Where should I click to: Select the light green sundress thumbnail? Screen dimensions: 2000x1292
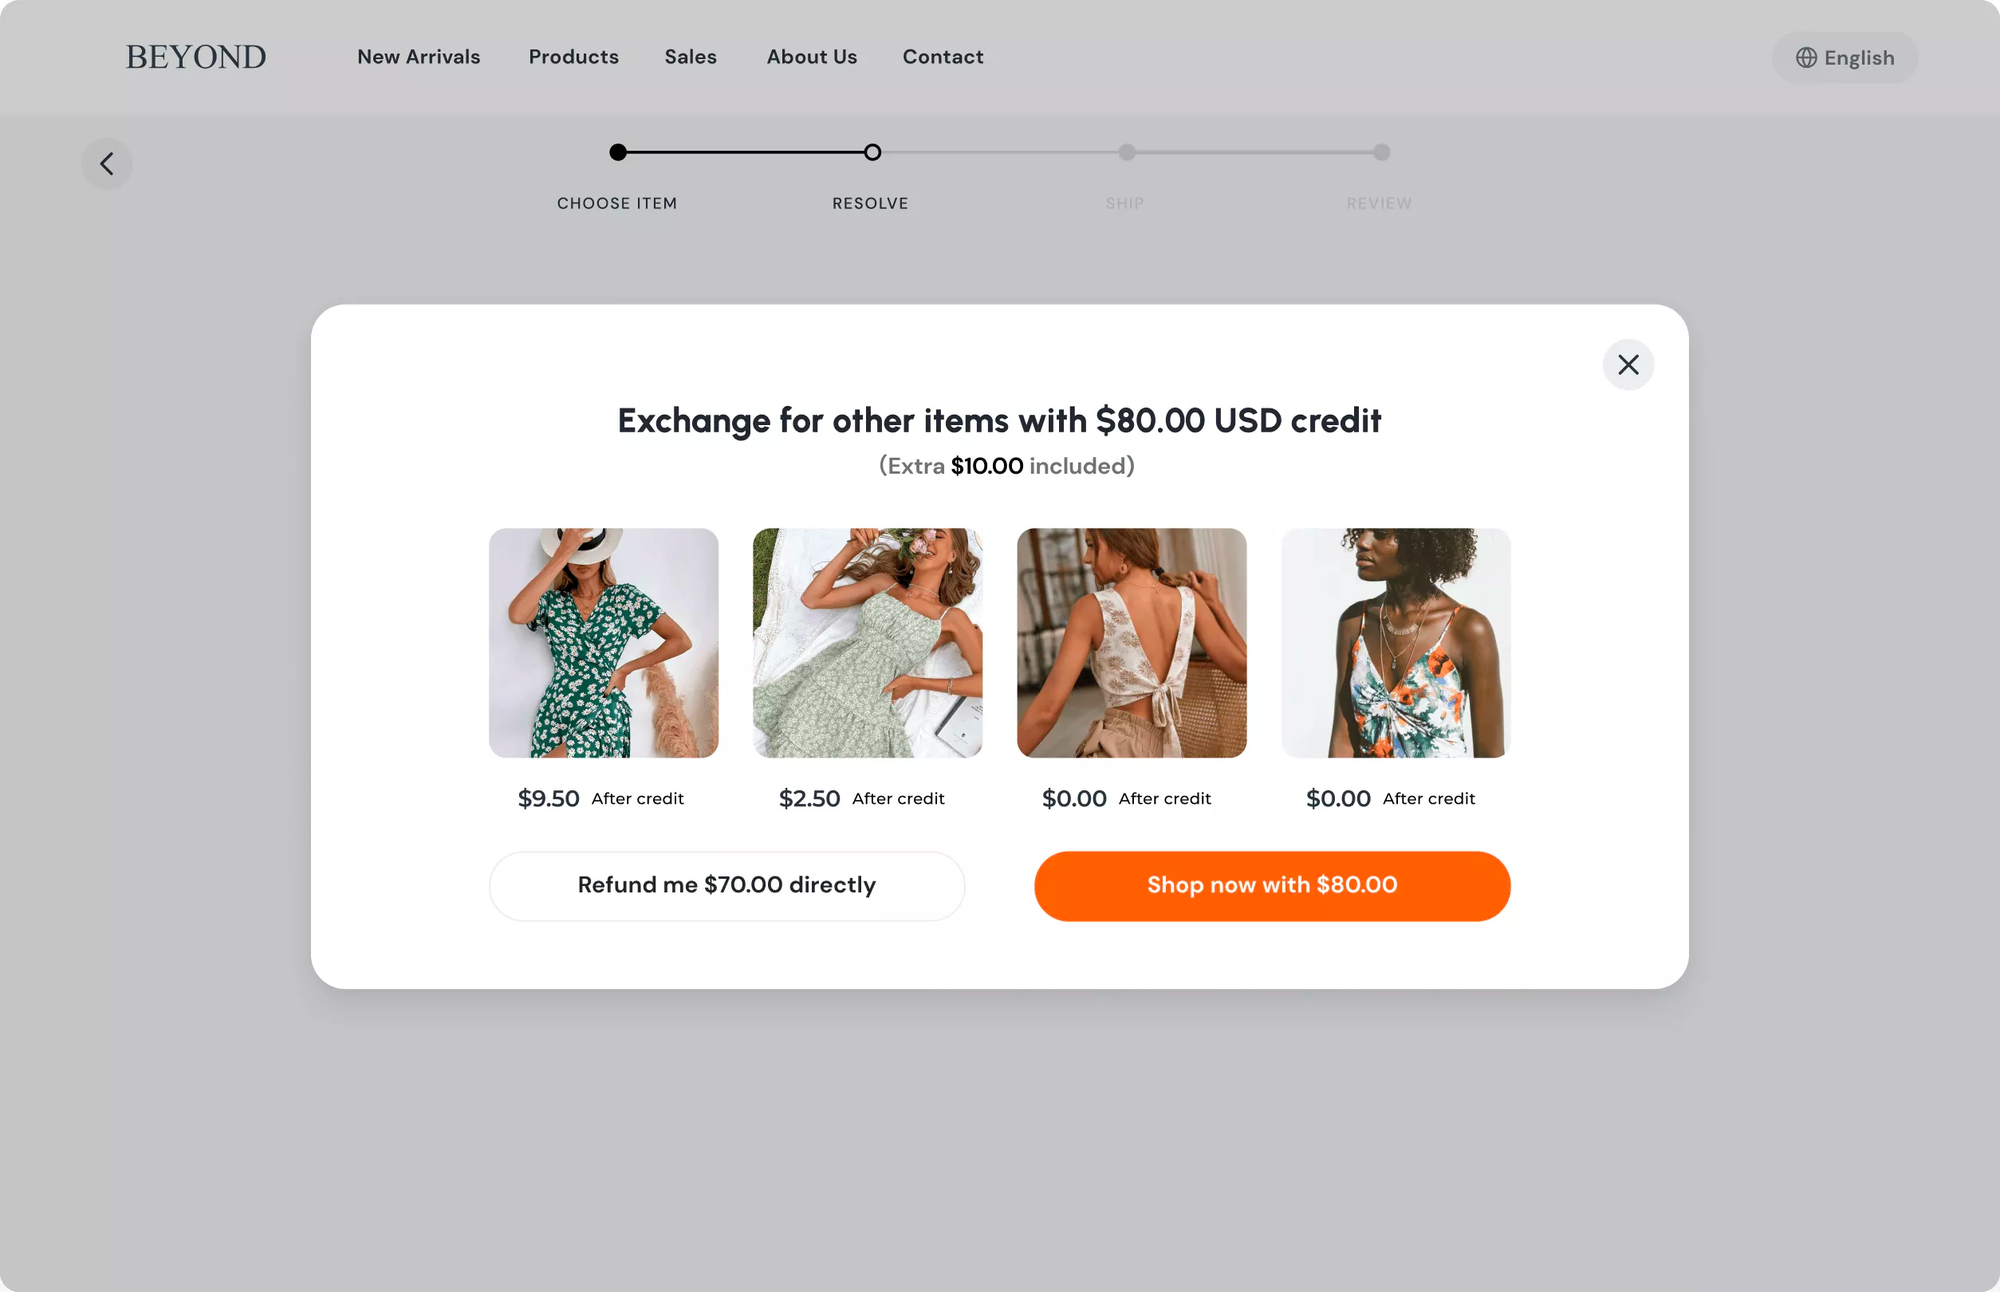pos(868,643)
